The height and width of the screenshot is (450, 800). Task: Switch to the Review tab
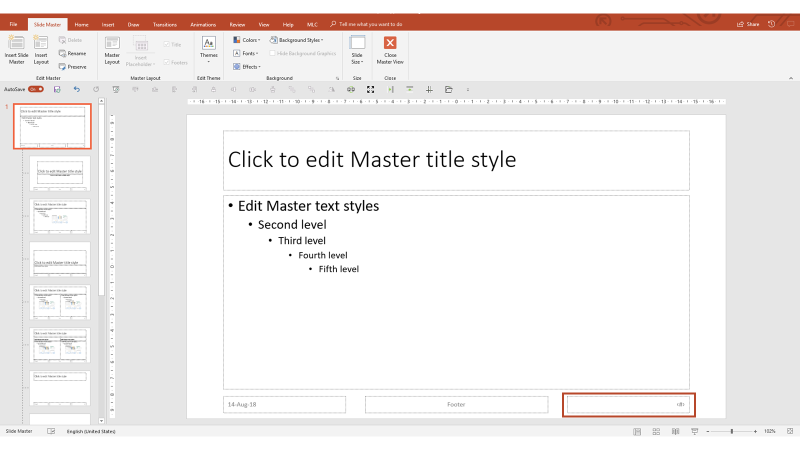click(237, 24)
